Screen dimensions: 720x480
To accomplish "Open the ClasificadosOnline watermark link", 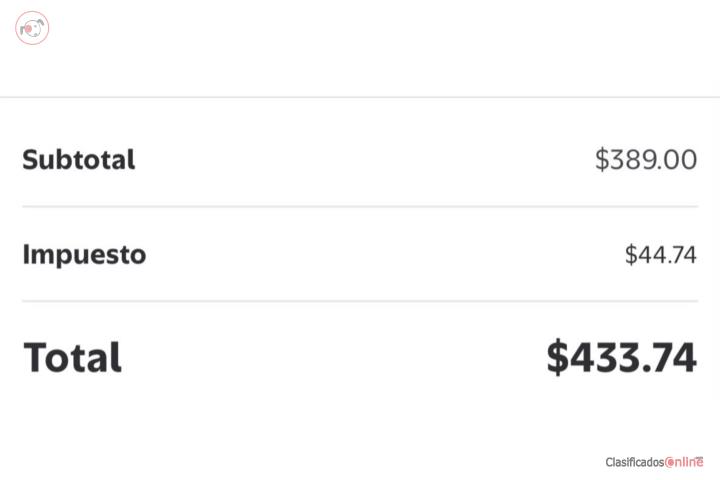I will [x=654, y=462].
